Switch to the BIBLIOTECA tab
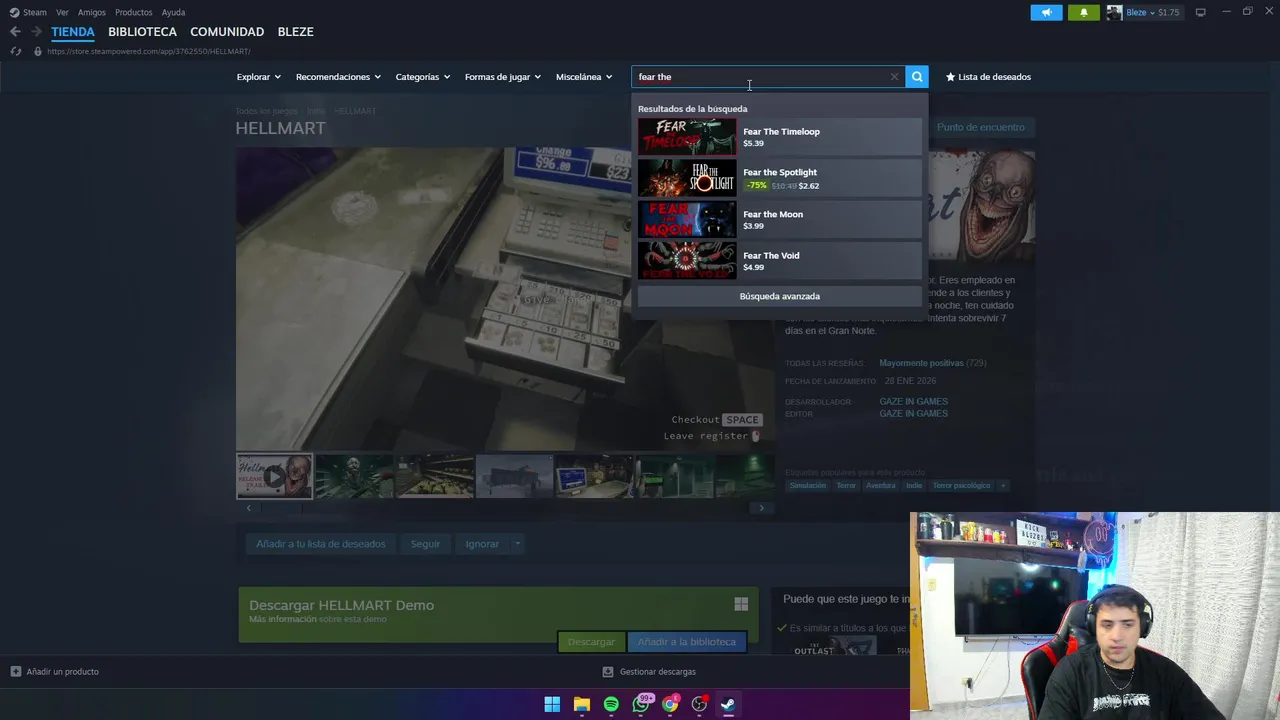This screenshot has width=1280, height=720. click(142, 32)
